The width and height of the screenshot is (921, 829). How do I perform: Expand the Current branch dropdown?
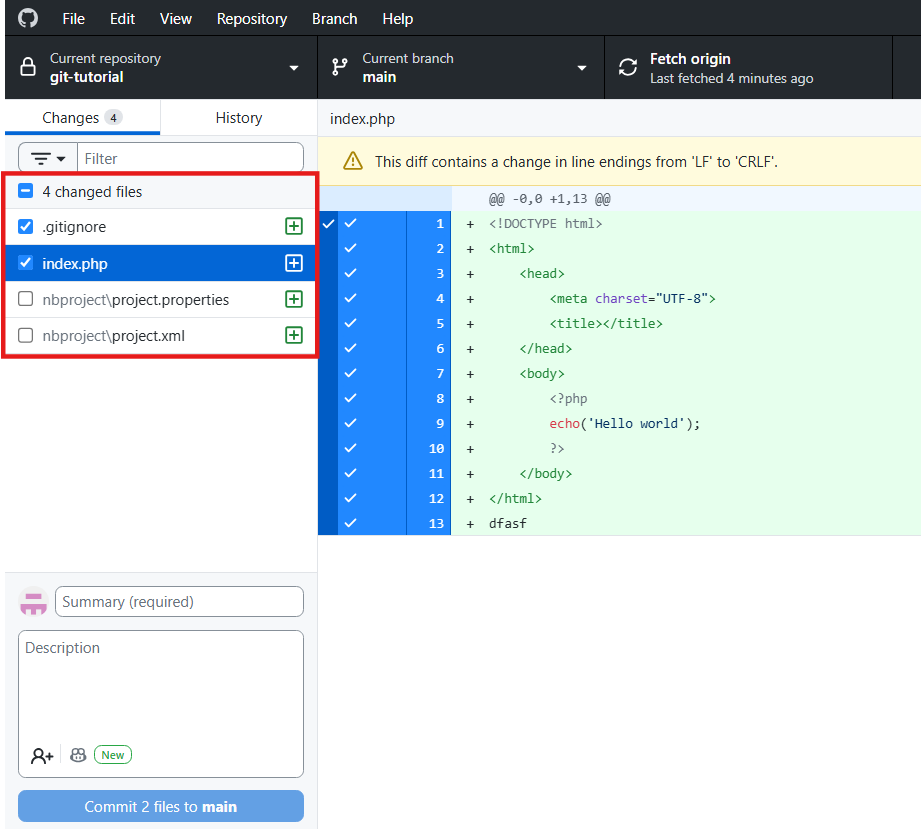460,68
